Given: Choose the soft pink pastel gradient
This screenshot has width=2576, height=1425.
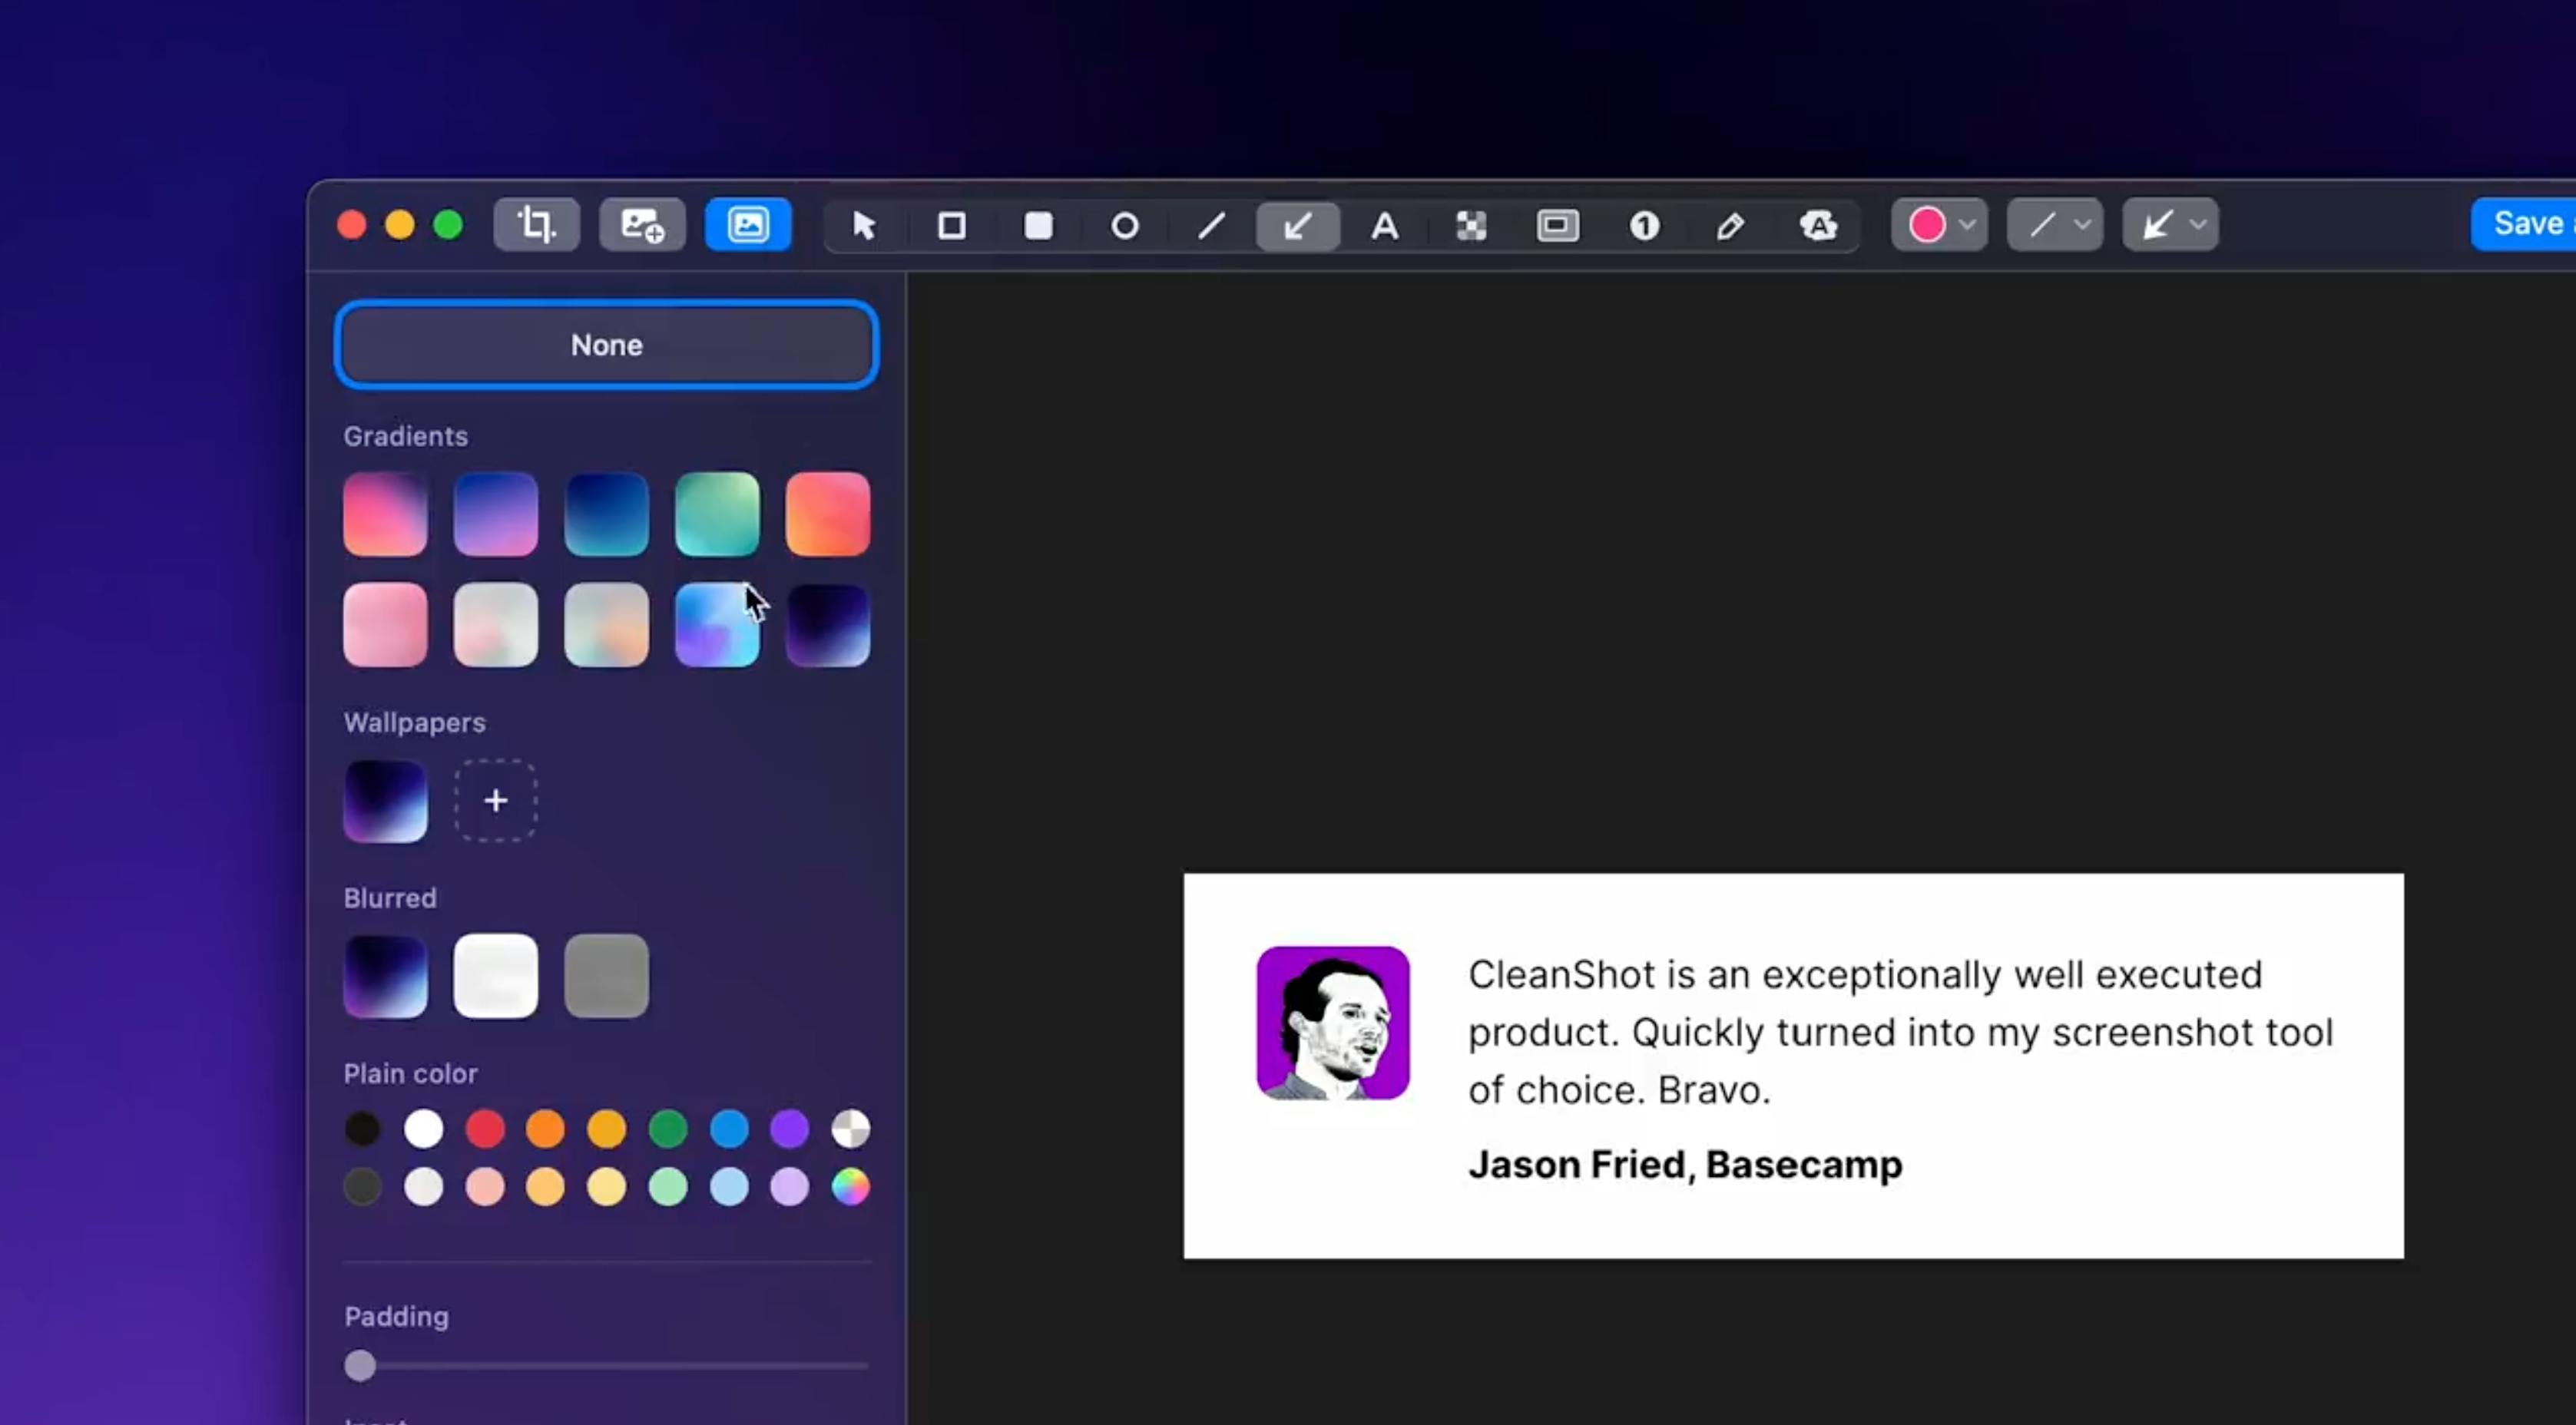Looking at the screenshot, I should [385, 625].
